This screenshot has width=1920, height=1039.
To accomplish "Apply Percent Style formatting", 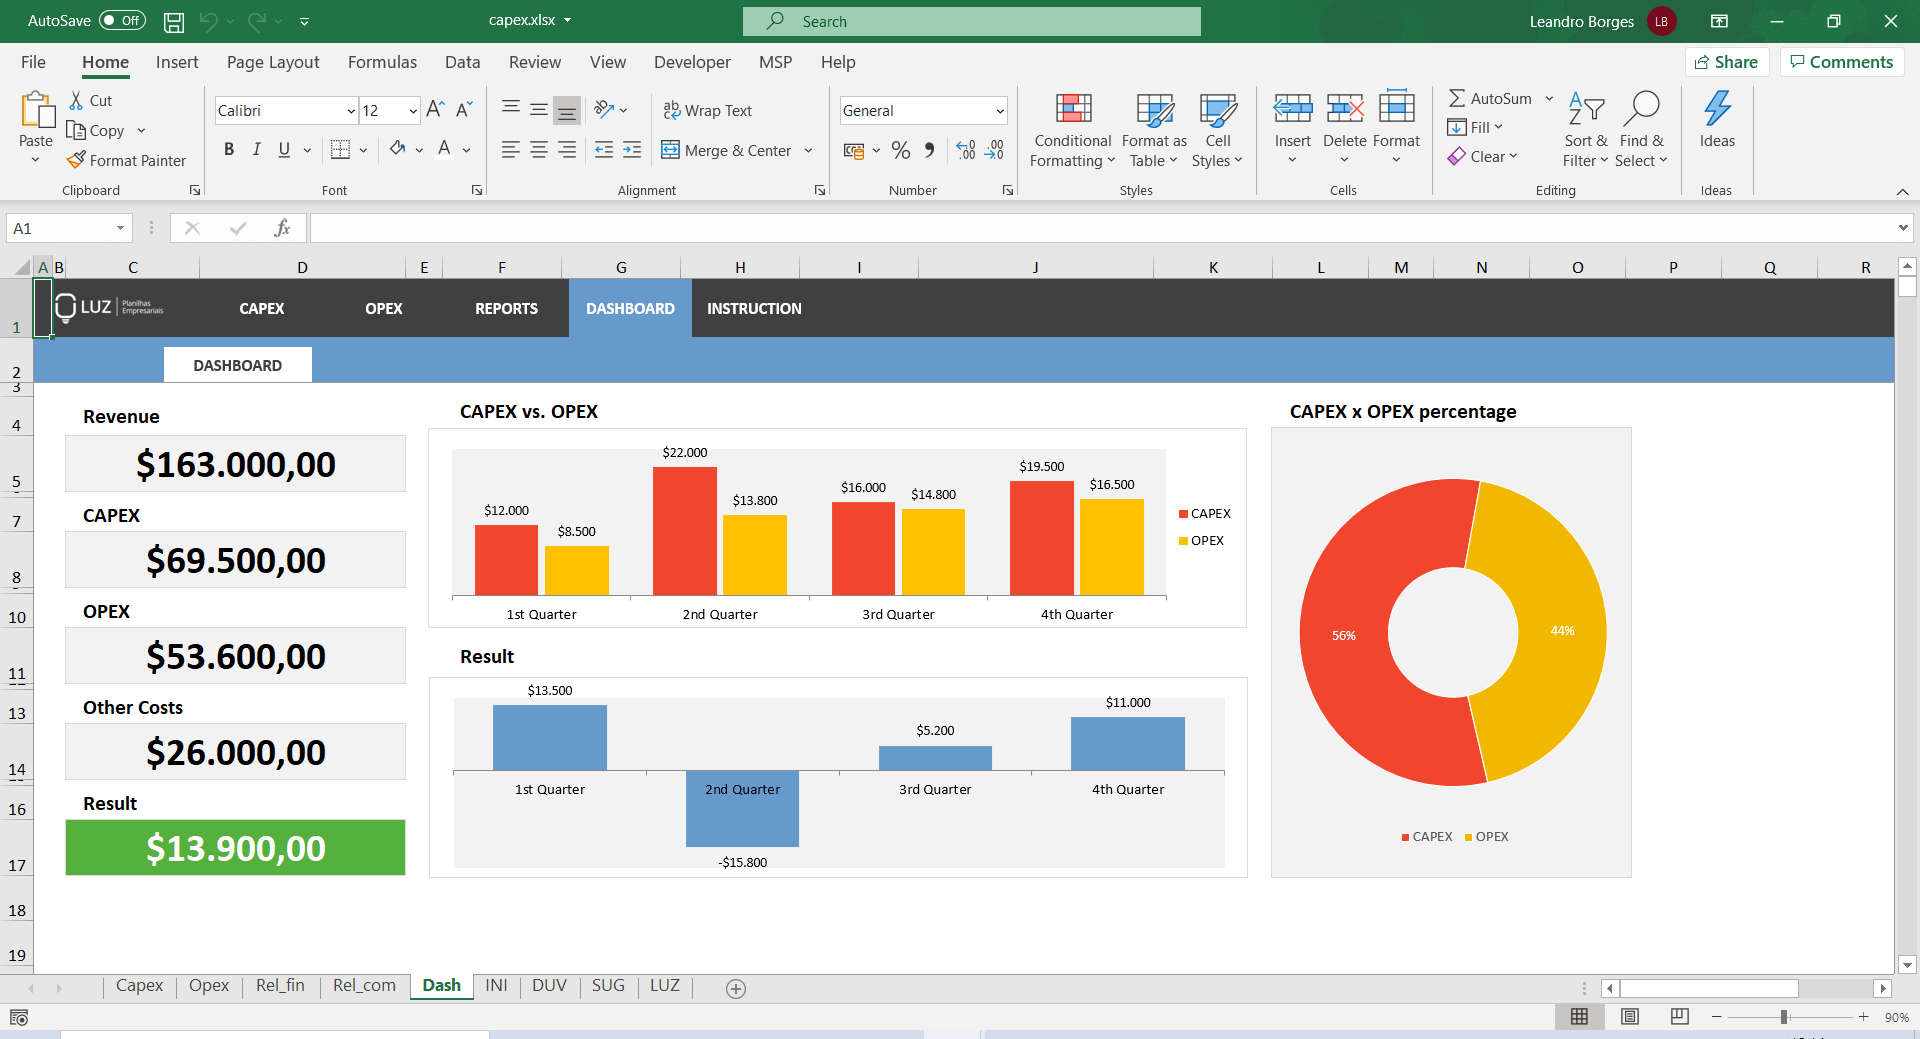I will [900, 150].
